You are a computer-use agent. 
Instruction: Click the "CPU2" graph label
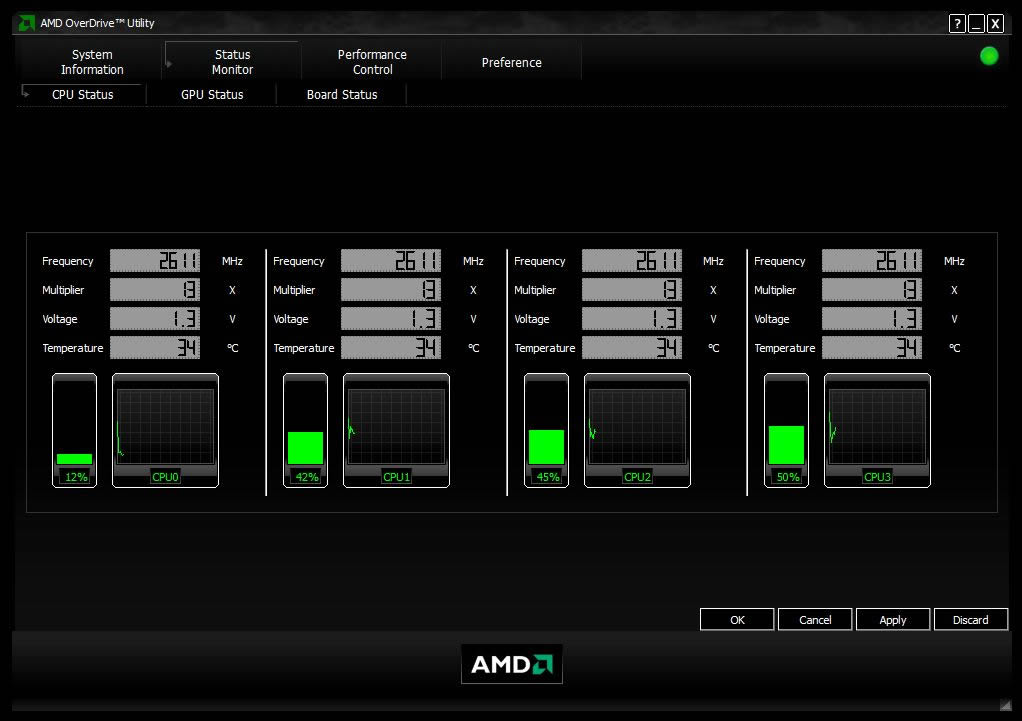click(637, 477)
